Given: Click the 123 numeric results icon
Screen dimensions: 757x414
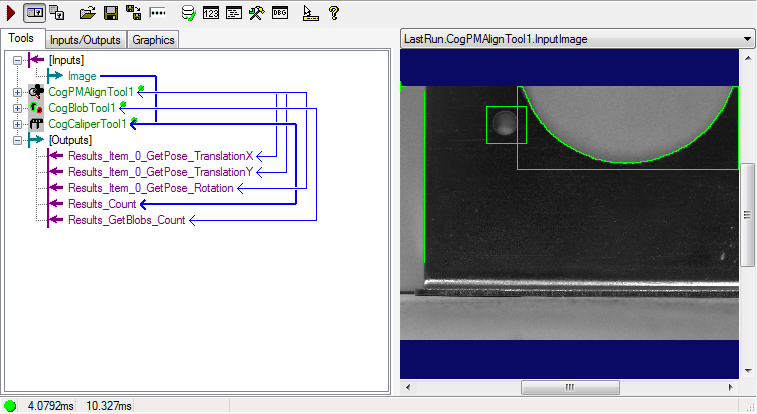Looking at the screenshot, I should tap(211, 13).
